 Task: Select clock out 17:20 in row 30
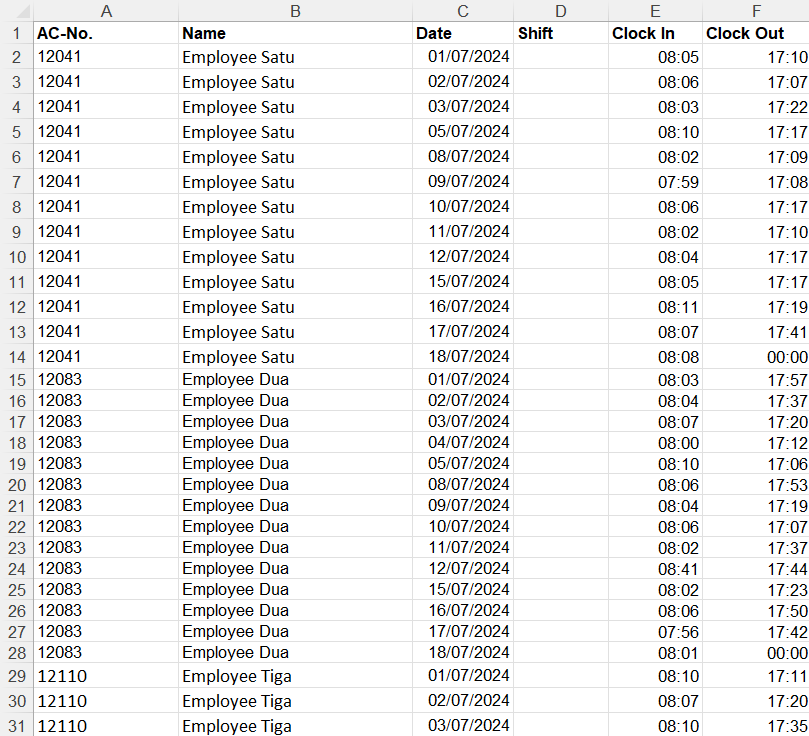coord(756,700)
